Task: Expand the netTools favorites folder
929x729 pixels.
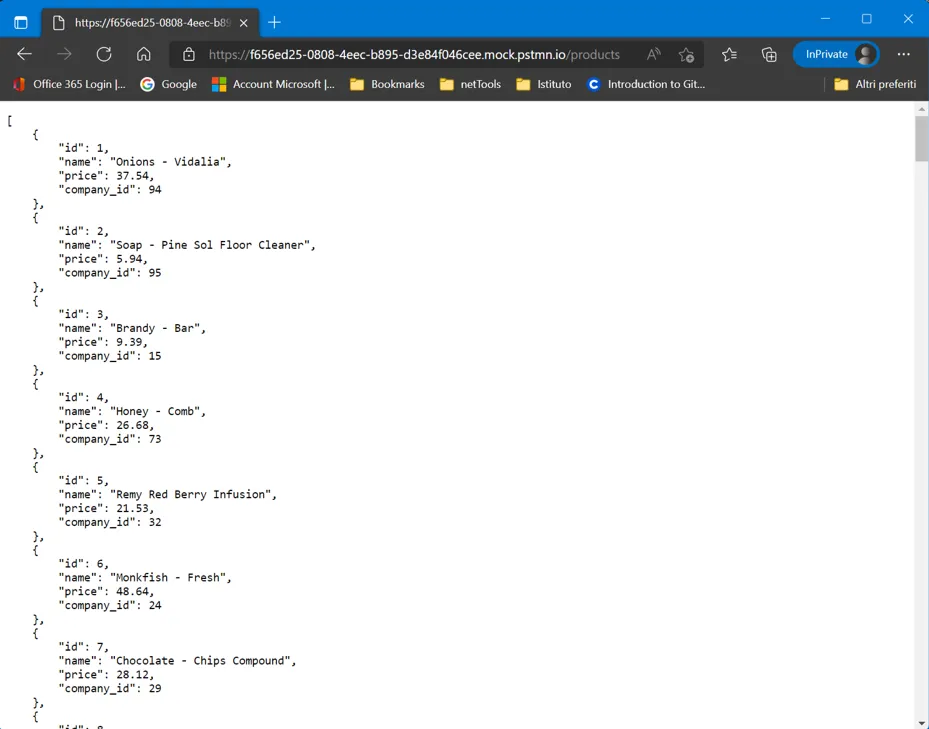Action: (470, 84)
